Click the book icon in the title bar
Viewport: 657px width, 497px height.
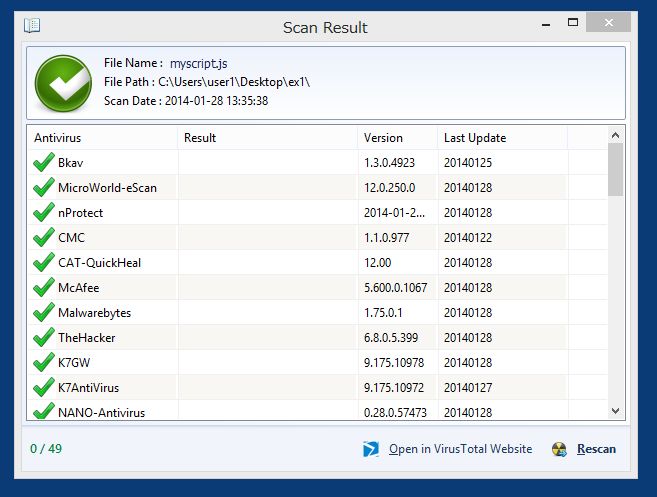click(32, 26)
